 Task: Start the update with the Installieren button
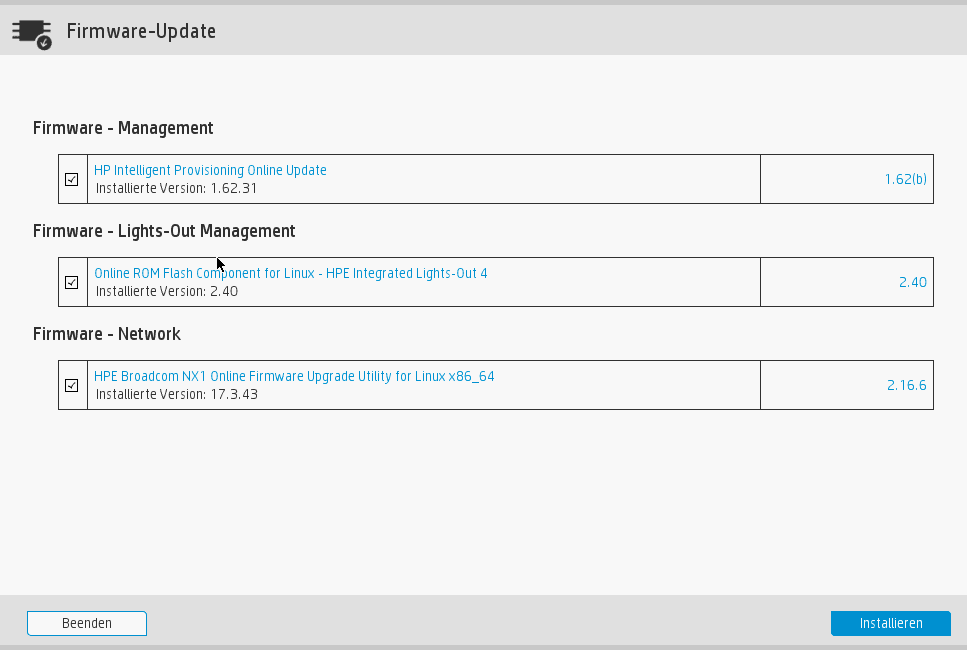tap(891, 623)
